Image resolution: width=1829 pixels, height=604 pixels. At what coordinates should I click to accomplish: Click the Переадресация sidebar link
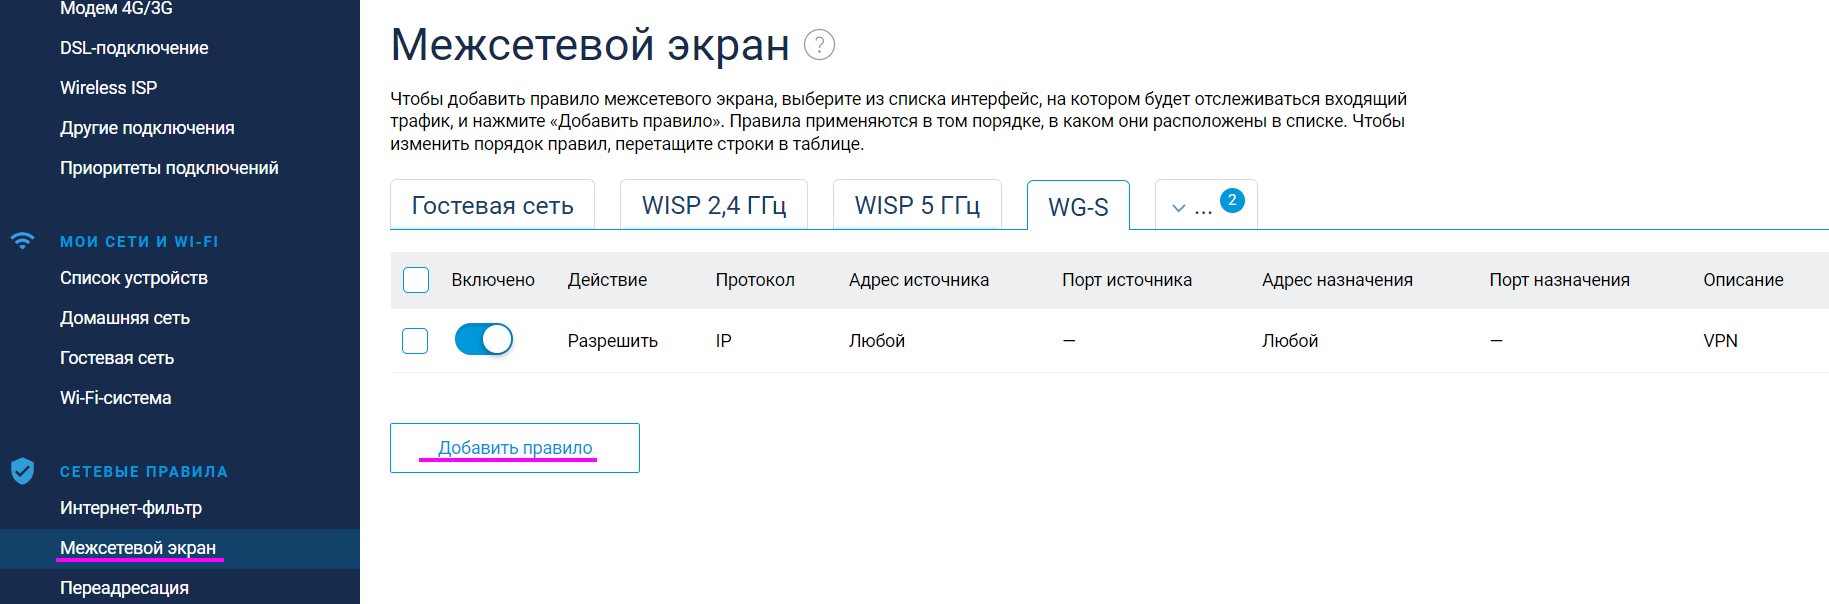124,588
